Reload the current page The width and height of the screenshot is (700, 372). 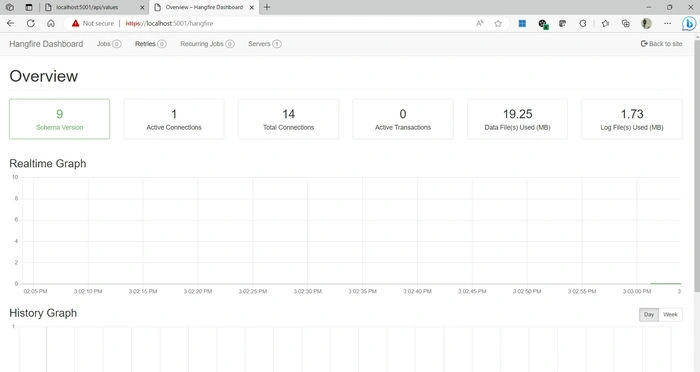tap(31, 23)
